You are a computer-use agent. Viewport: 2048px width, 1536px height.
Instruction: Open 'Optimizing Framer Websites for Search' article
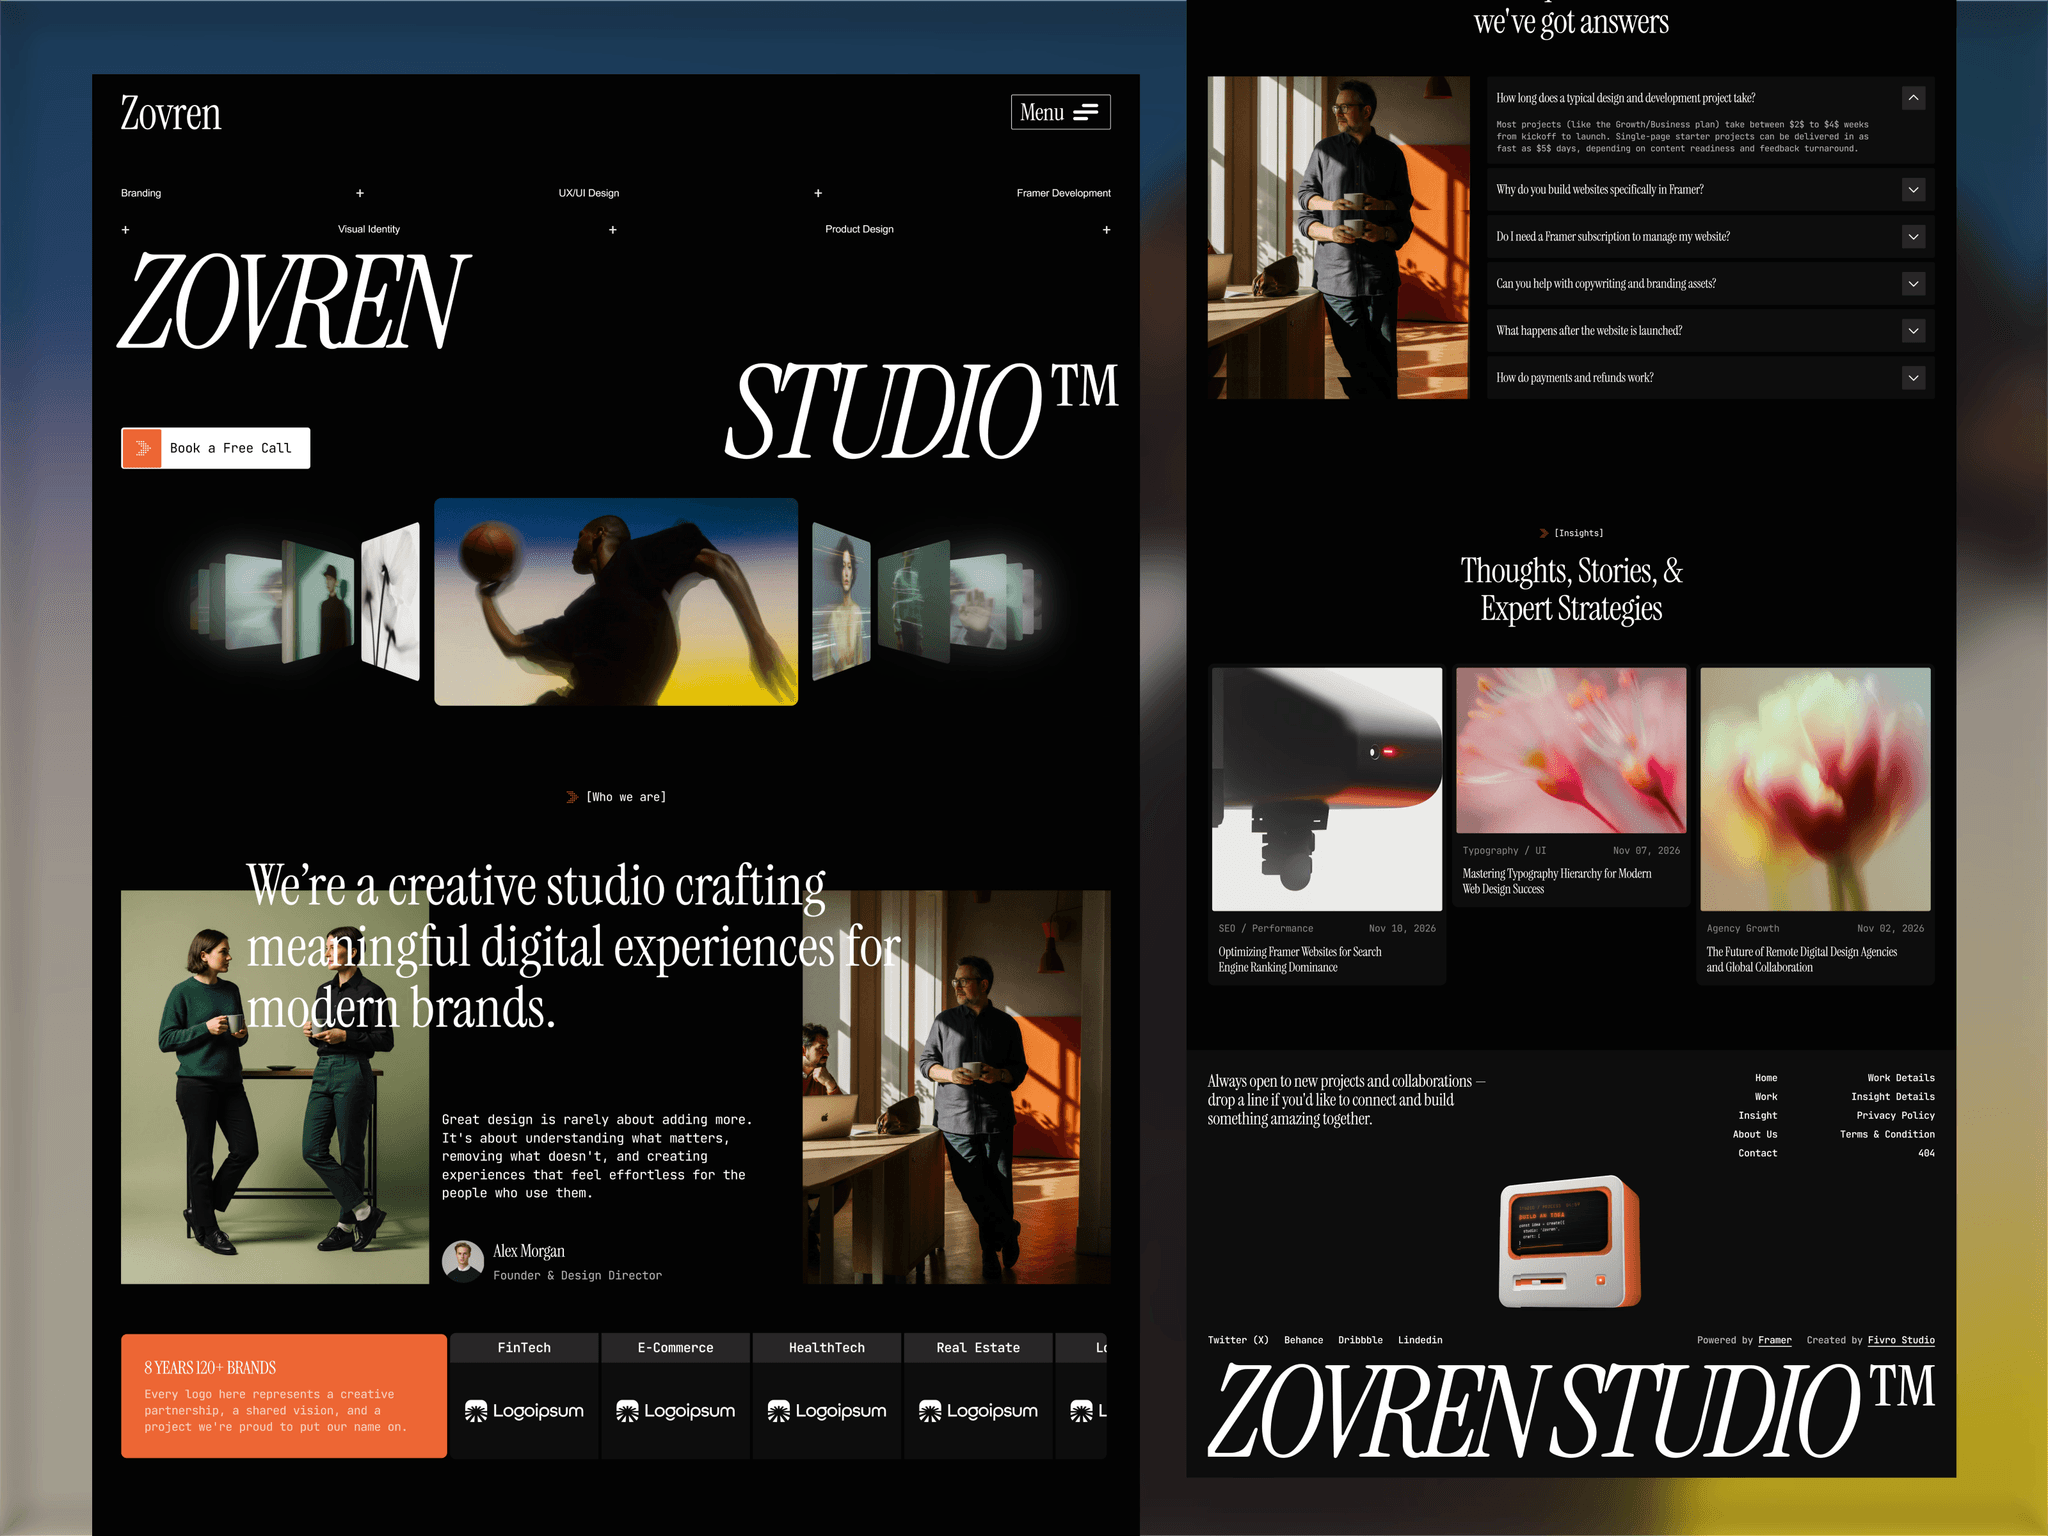tap(1300, 960)
